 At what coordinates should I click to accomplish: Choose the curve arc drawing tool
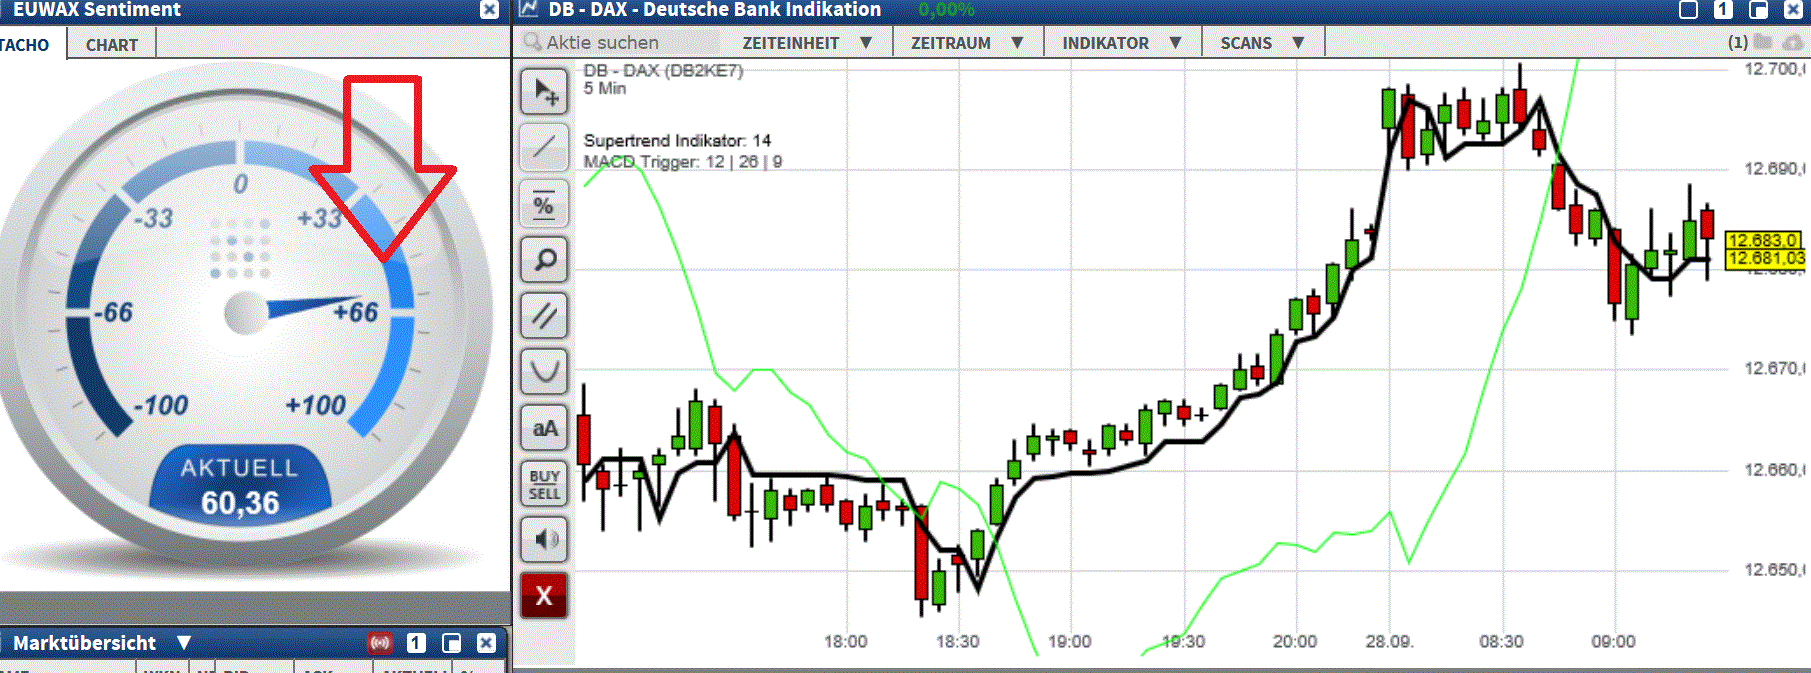tap(544, 372)
